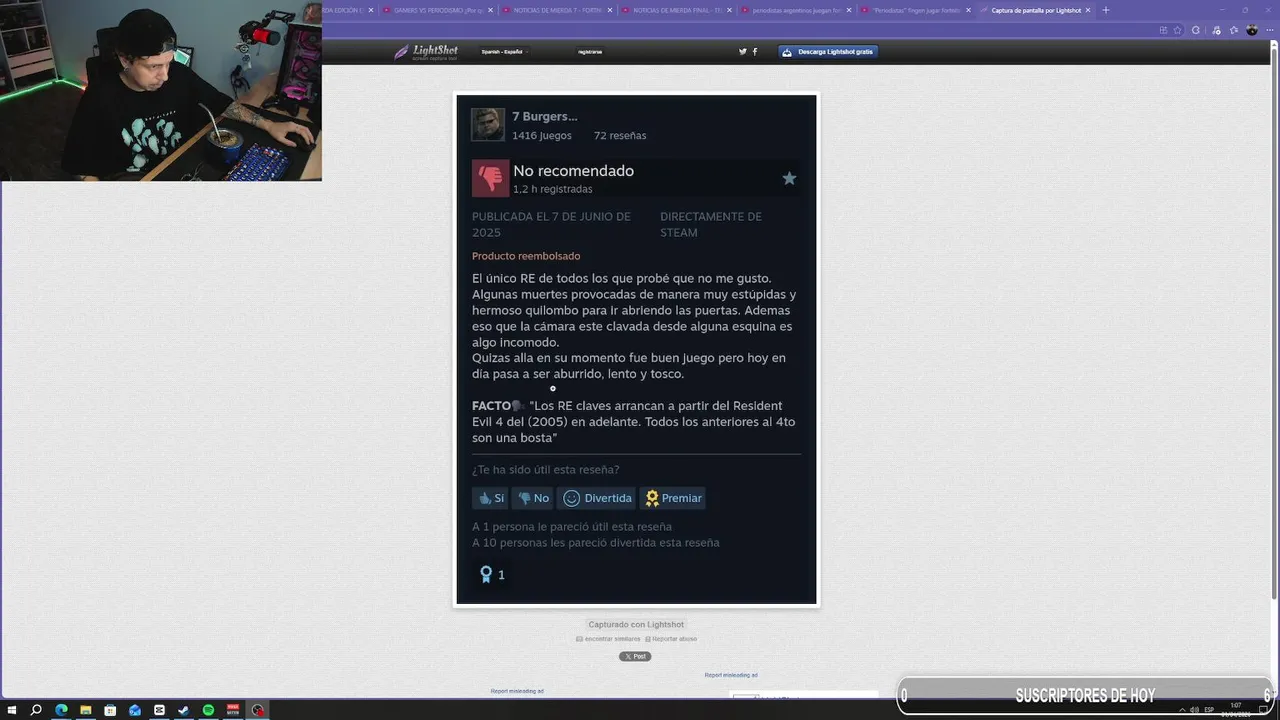This screenshot has height=720, width=1280.
Task: Open Windows Start menu
Action: [x=12, y=710]
